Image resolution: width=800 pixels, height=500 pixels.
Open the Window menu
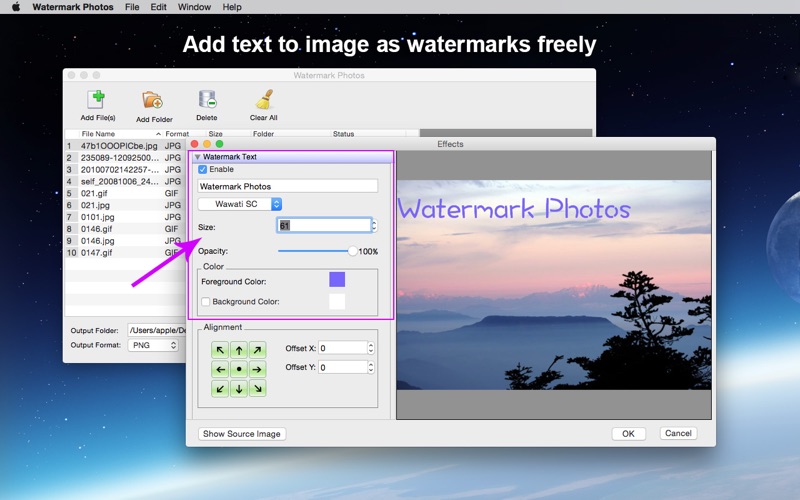[x=194, y=7]
